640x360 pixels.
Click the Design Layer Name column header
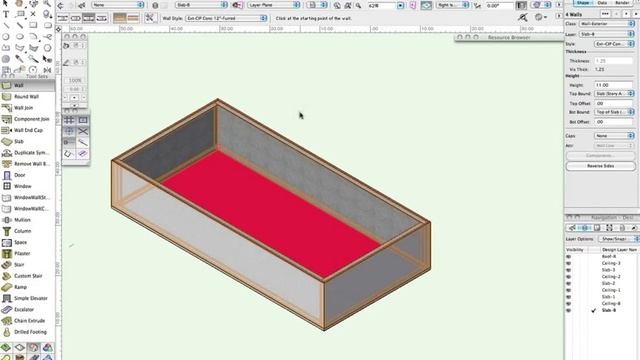click(x=619, y=249)
